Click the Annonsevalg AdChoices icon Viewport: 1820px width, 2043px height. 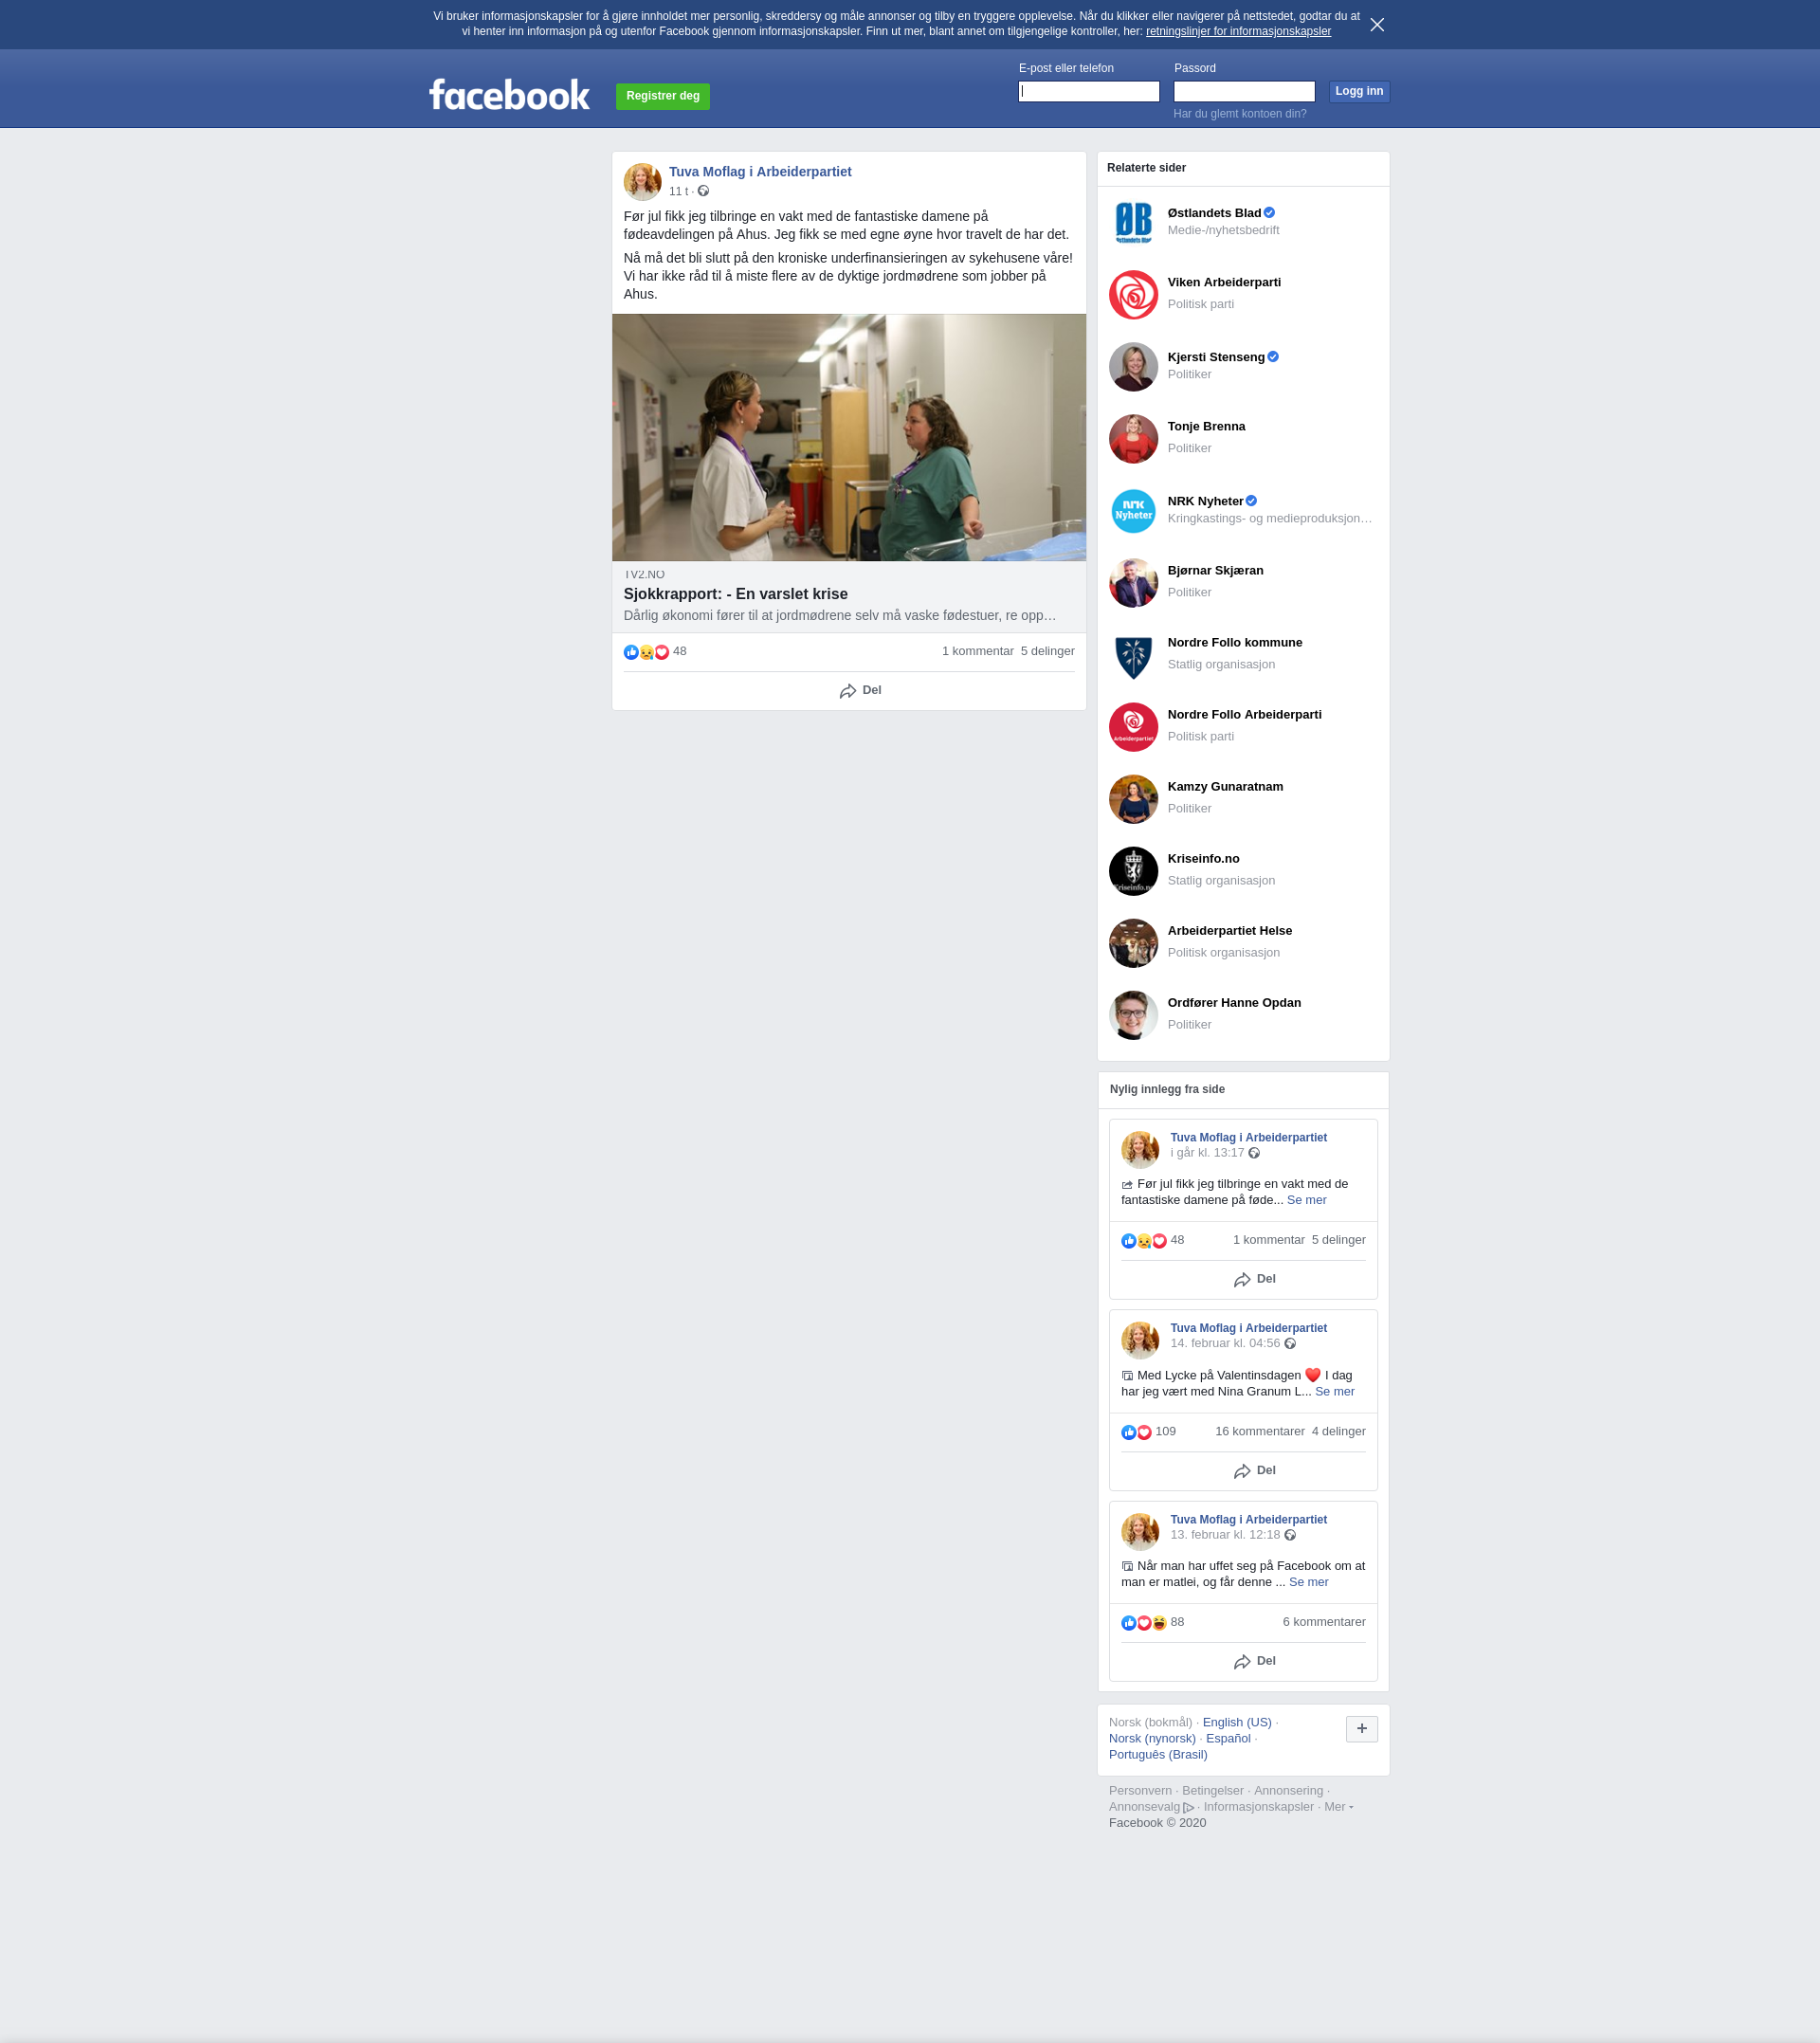[x=1188, y=1807]
